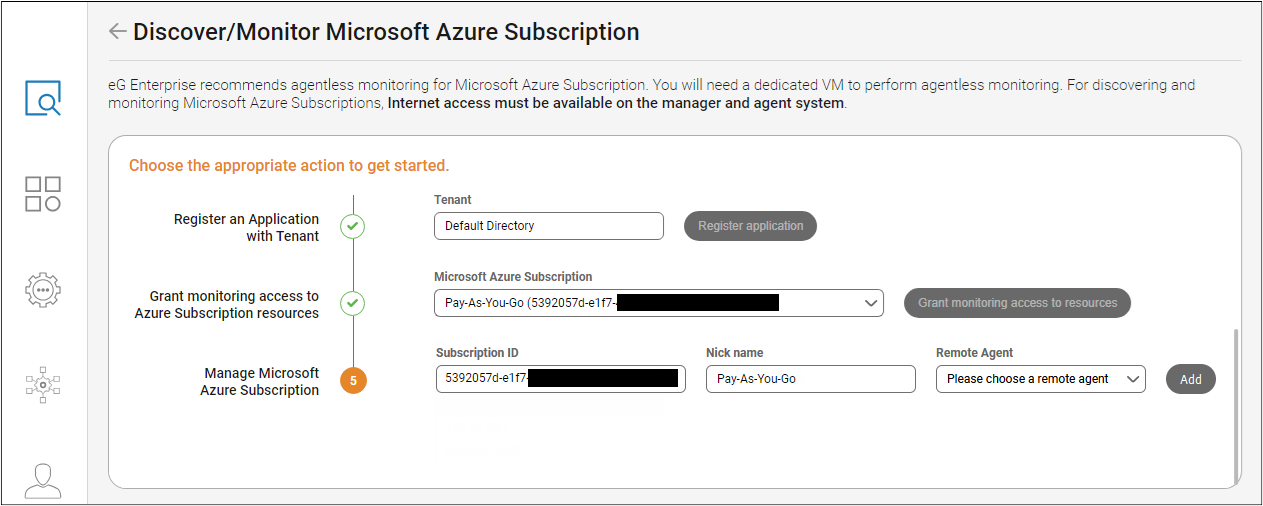
Task: Open the user profile icon in sidebar
Action: point(43,480)
